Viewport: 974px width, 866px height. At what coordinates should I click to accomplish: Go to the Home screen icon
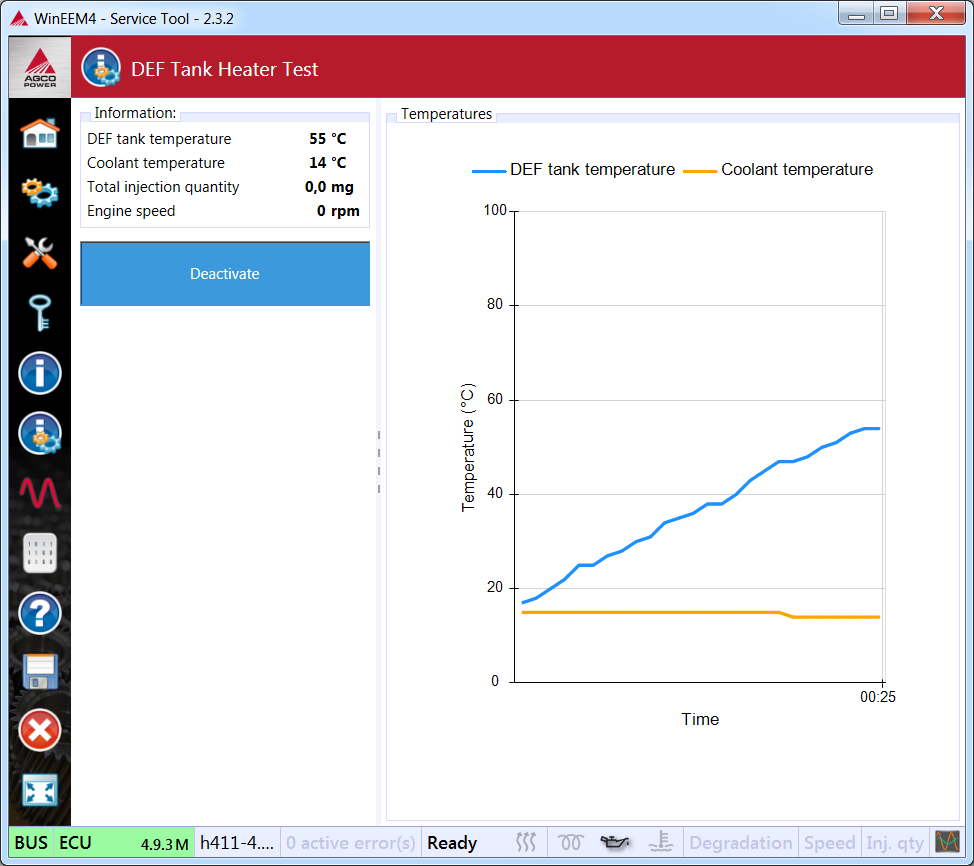[40, 132]
